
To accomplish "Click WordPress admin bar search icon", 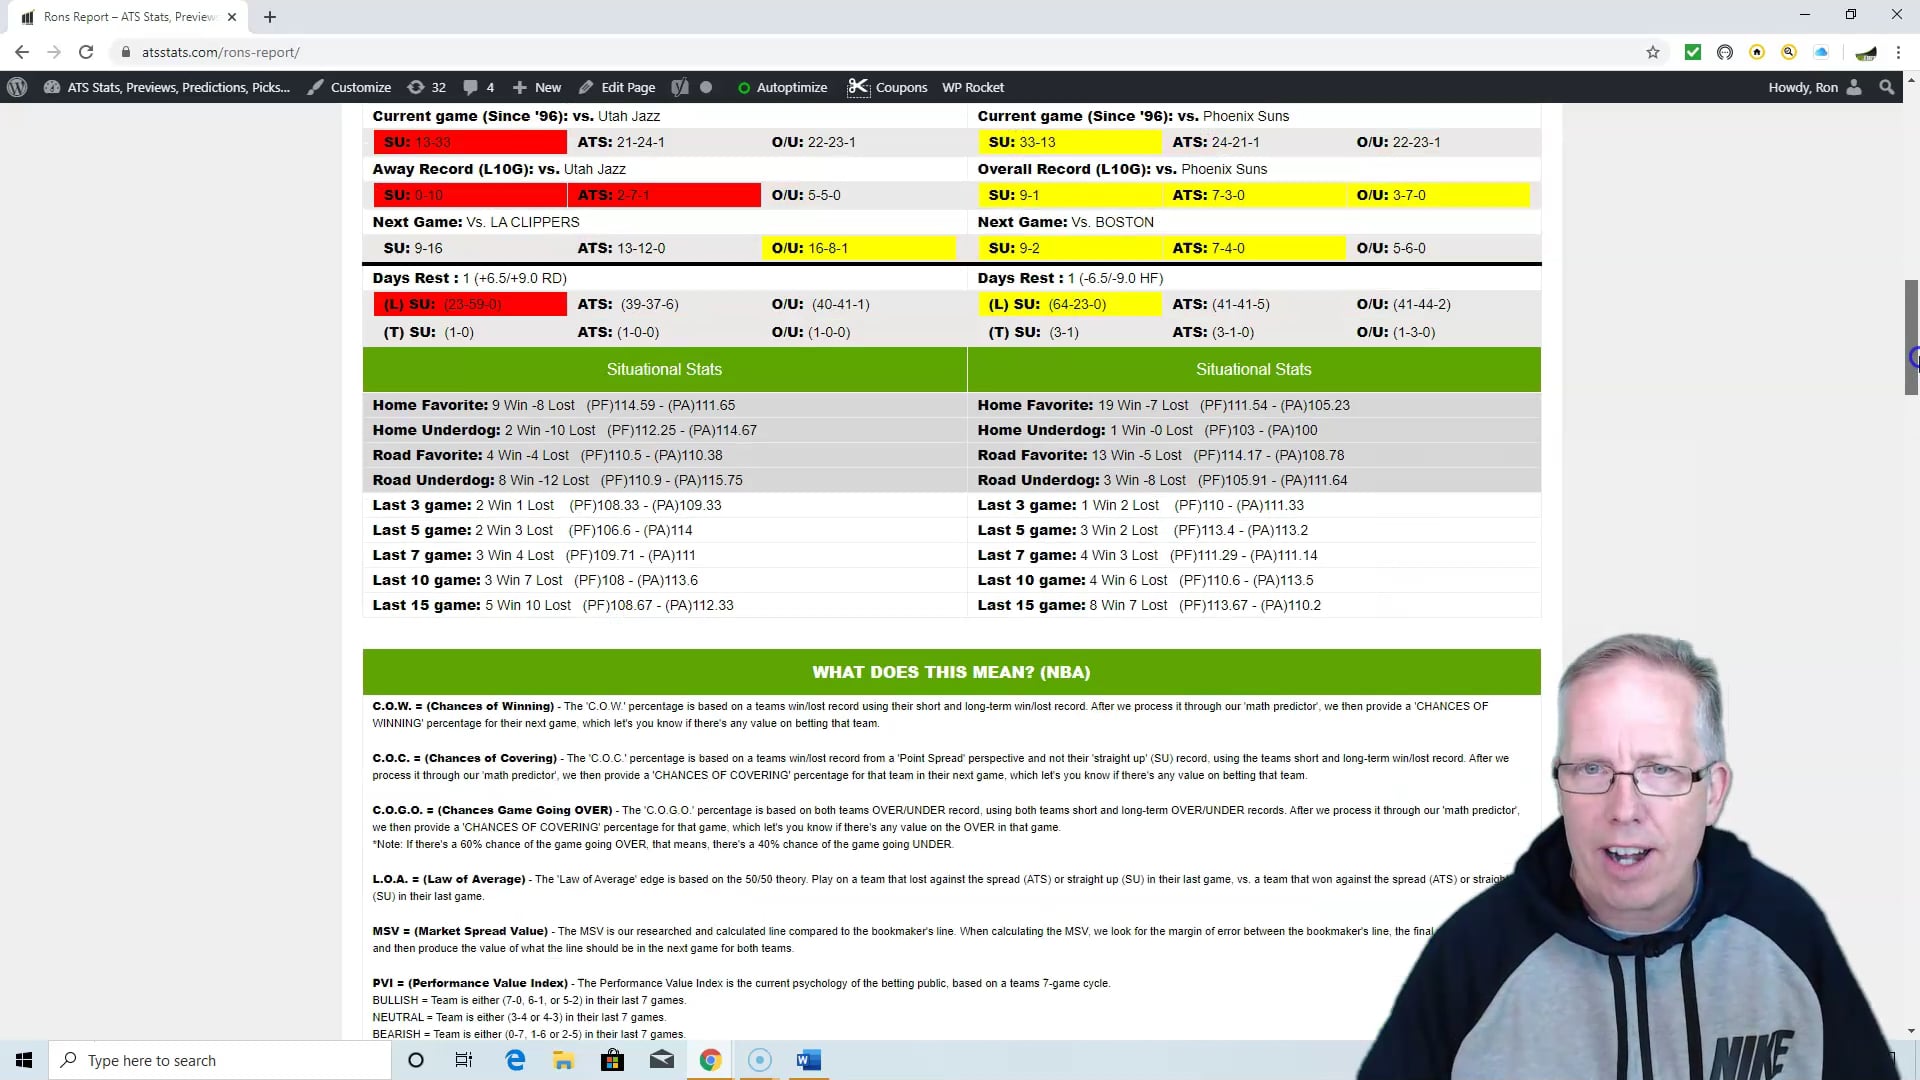I will pos(1887,87).
